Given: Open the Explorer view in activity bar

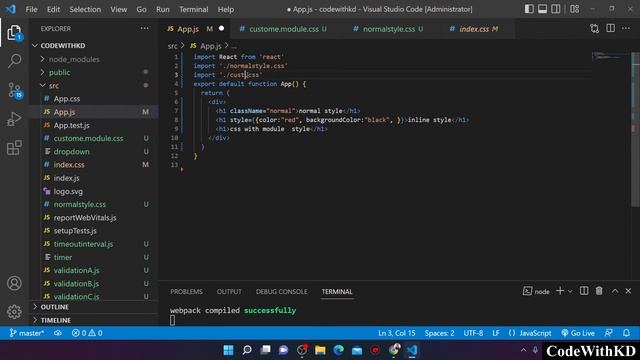Looking at the screenshot, I should (14, 33).
